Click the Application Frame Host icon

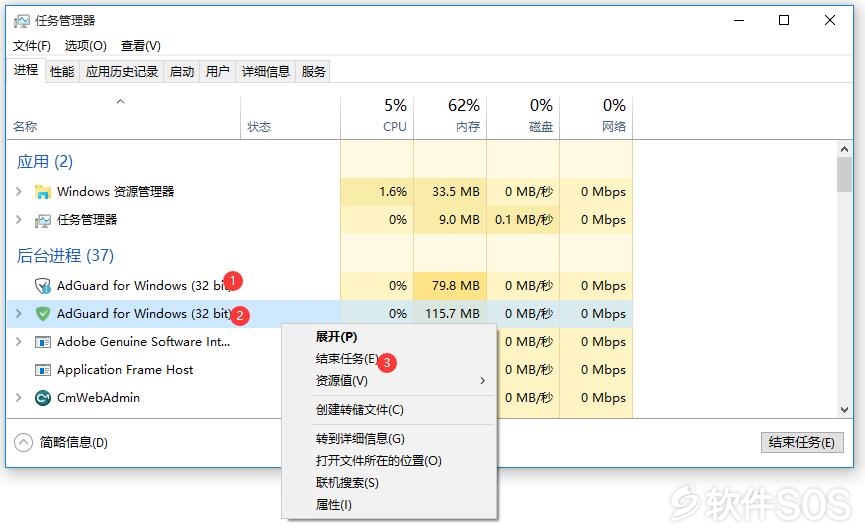point(42,370)
